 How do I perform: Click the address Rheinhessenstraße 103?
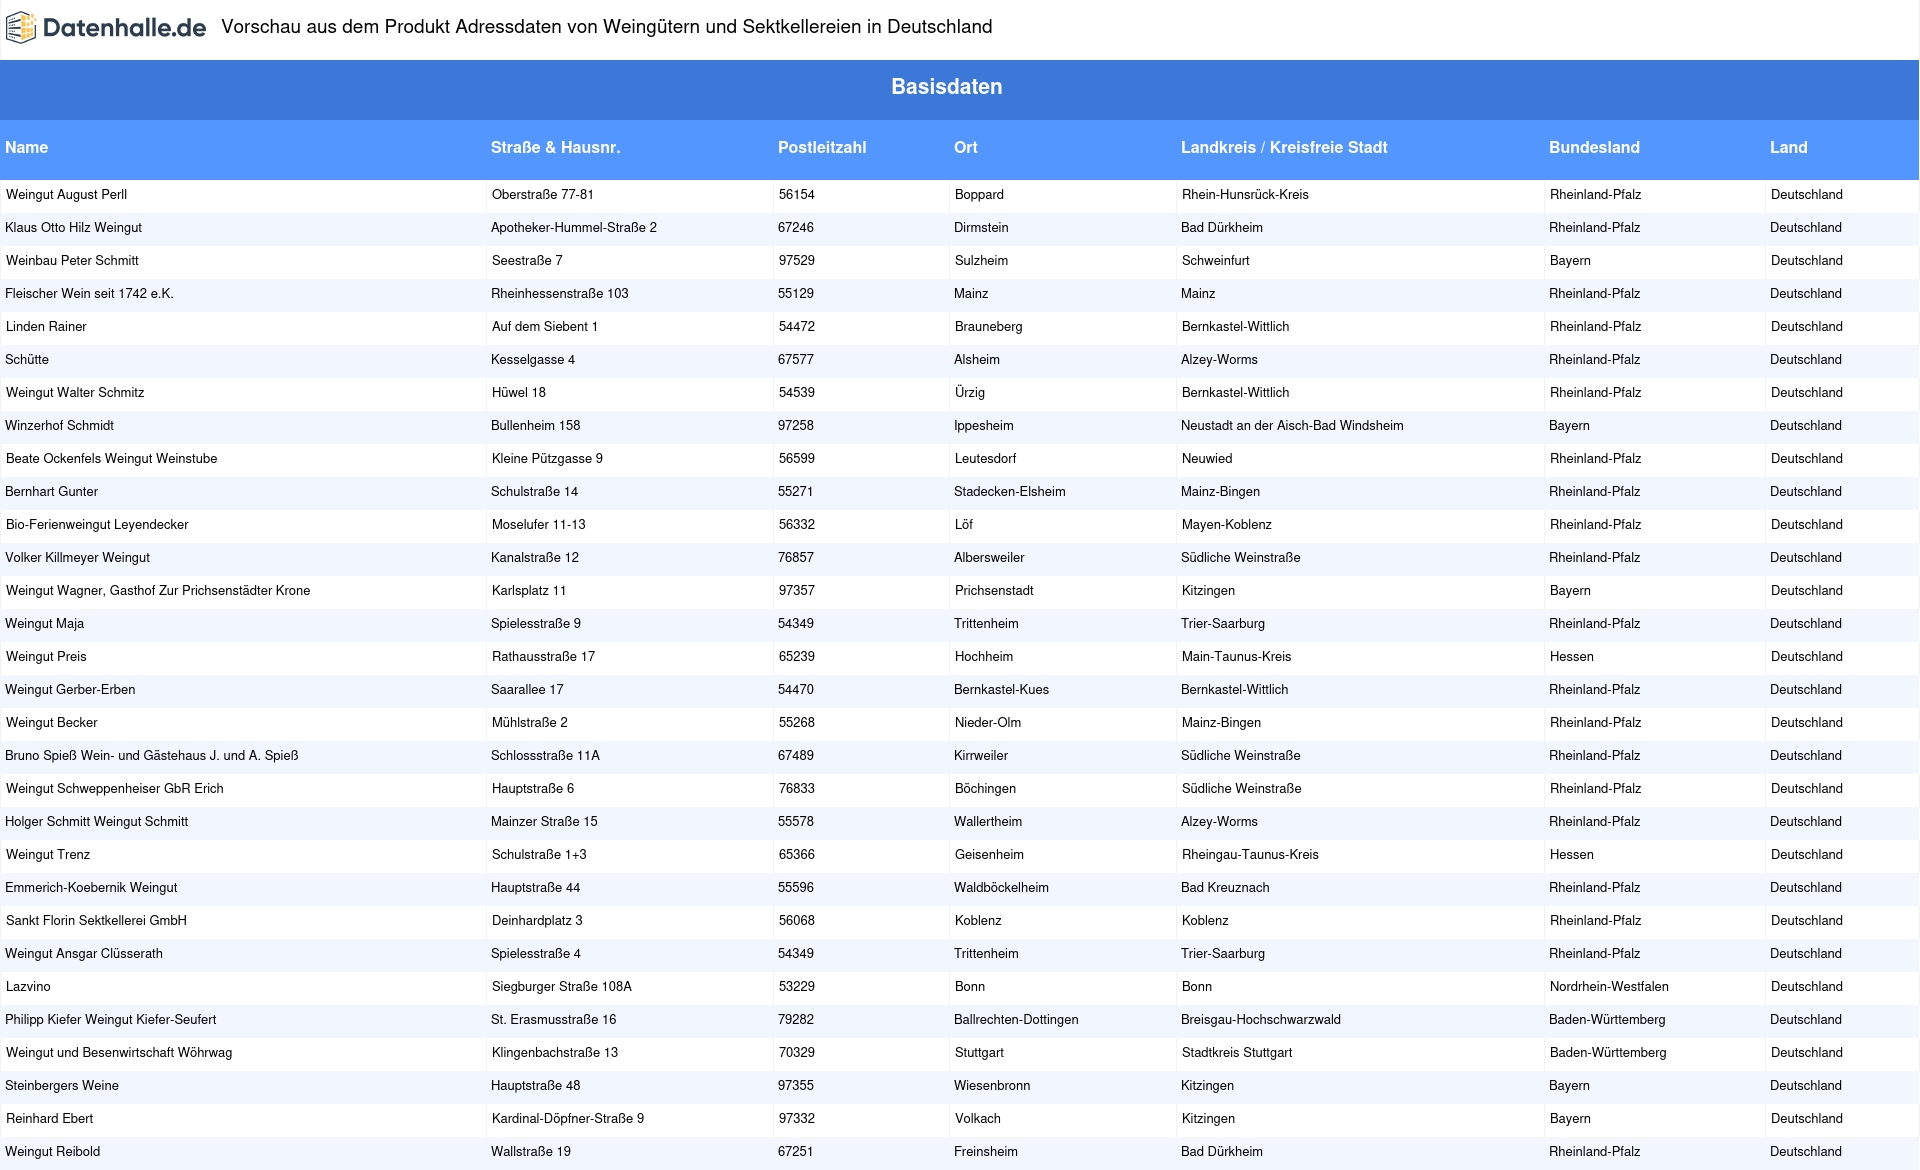tap(560, 294)
